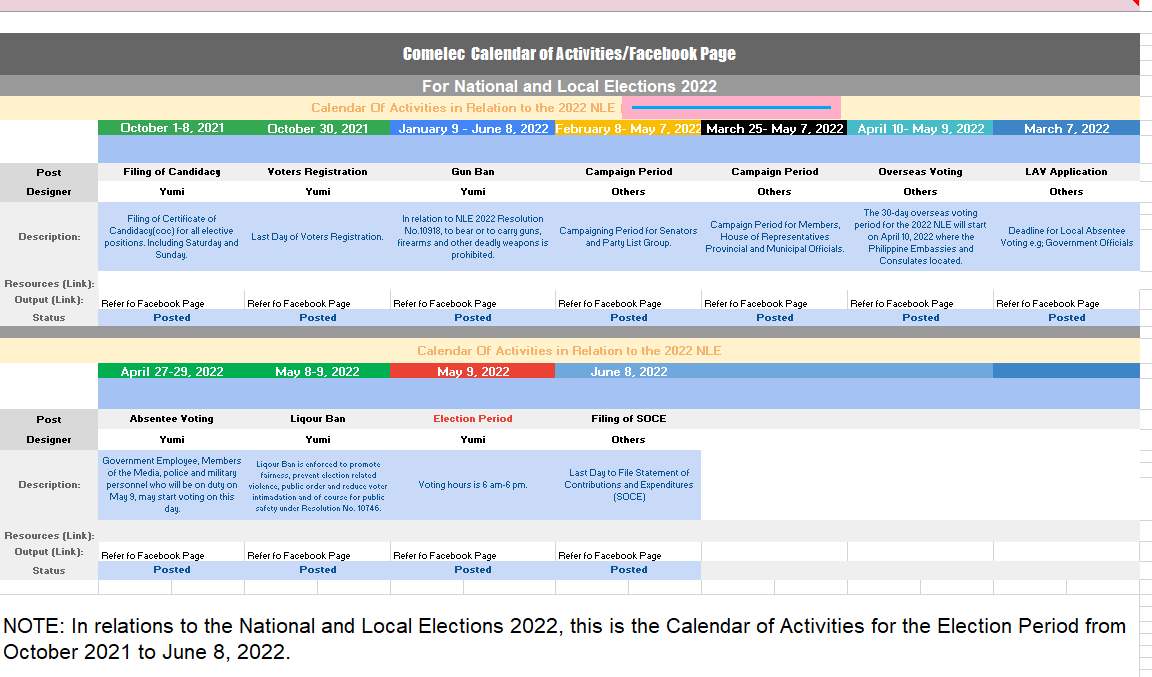Click the Liqour Ban post cell
The height and width of the screenshot is (677, 1152).
[317, 418]
